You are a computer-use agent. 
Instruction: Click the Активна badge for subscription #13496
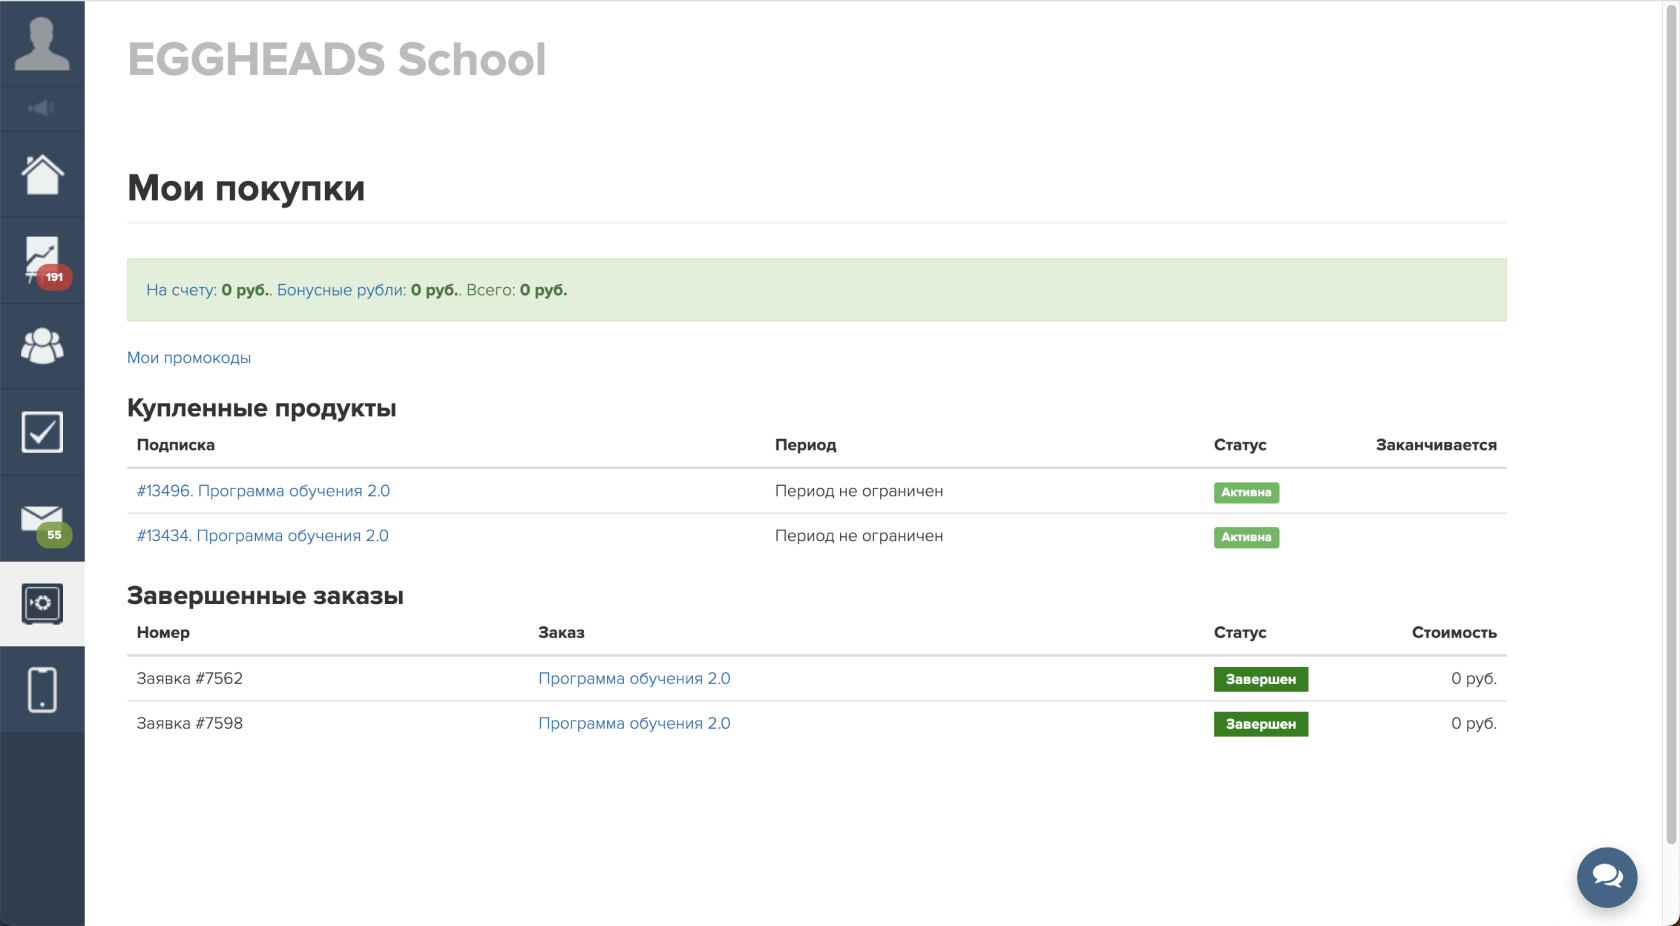1246,492
